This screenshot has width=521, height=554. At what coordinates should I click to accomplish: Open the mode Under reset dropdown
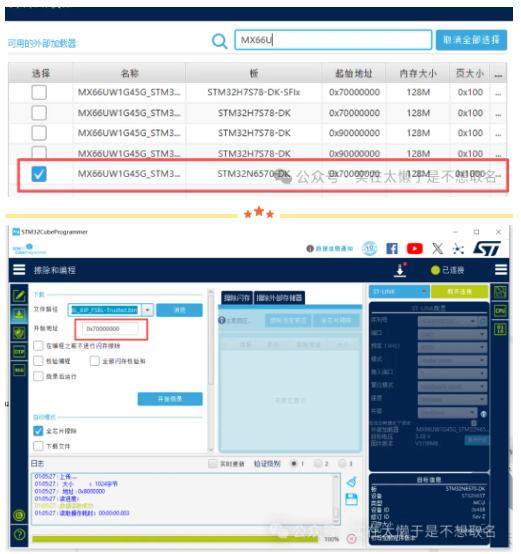(x=452, y=360)
